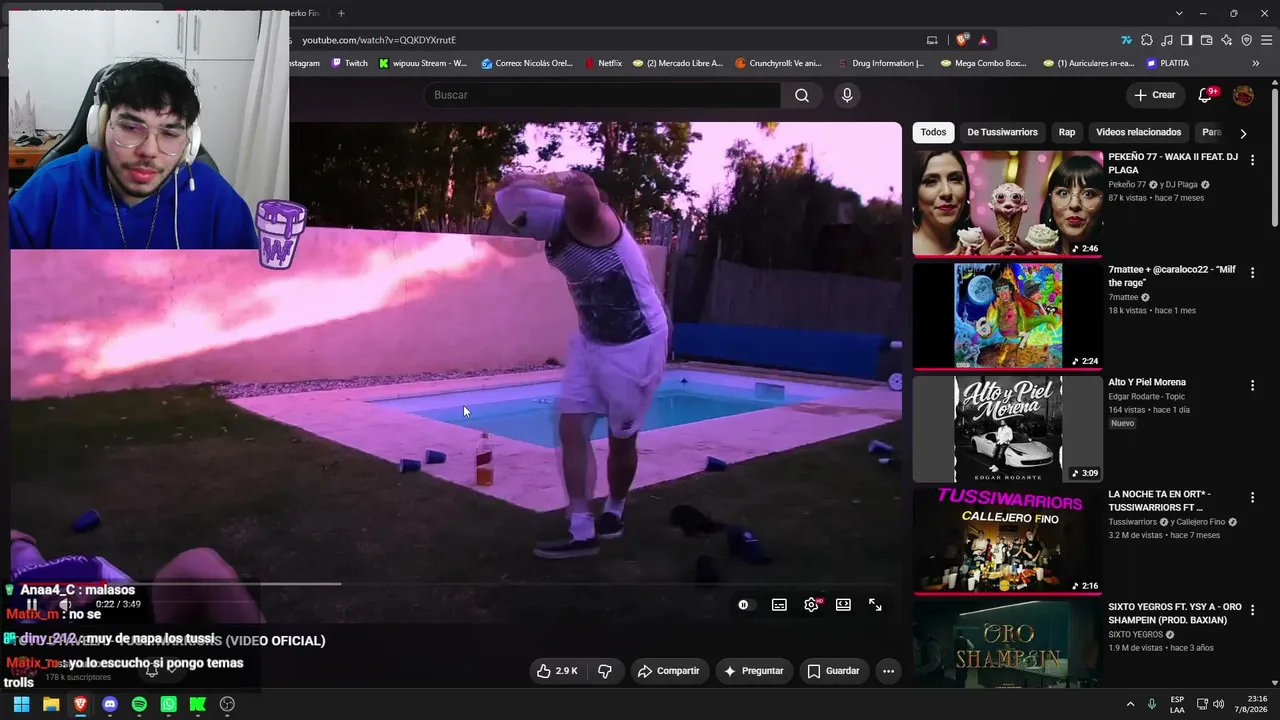The height and width of the screenshot is (720, 1280).
Task: Click the Brave VPN shield icon
Action: 1246,40
